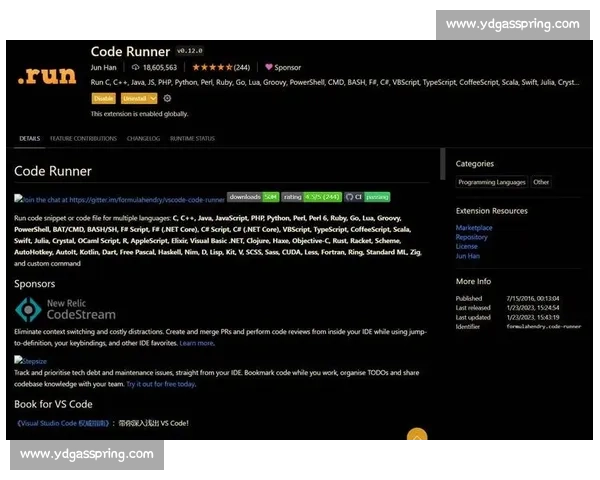Click Try it out for free today link

tap(161, 384)
